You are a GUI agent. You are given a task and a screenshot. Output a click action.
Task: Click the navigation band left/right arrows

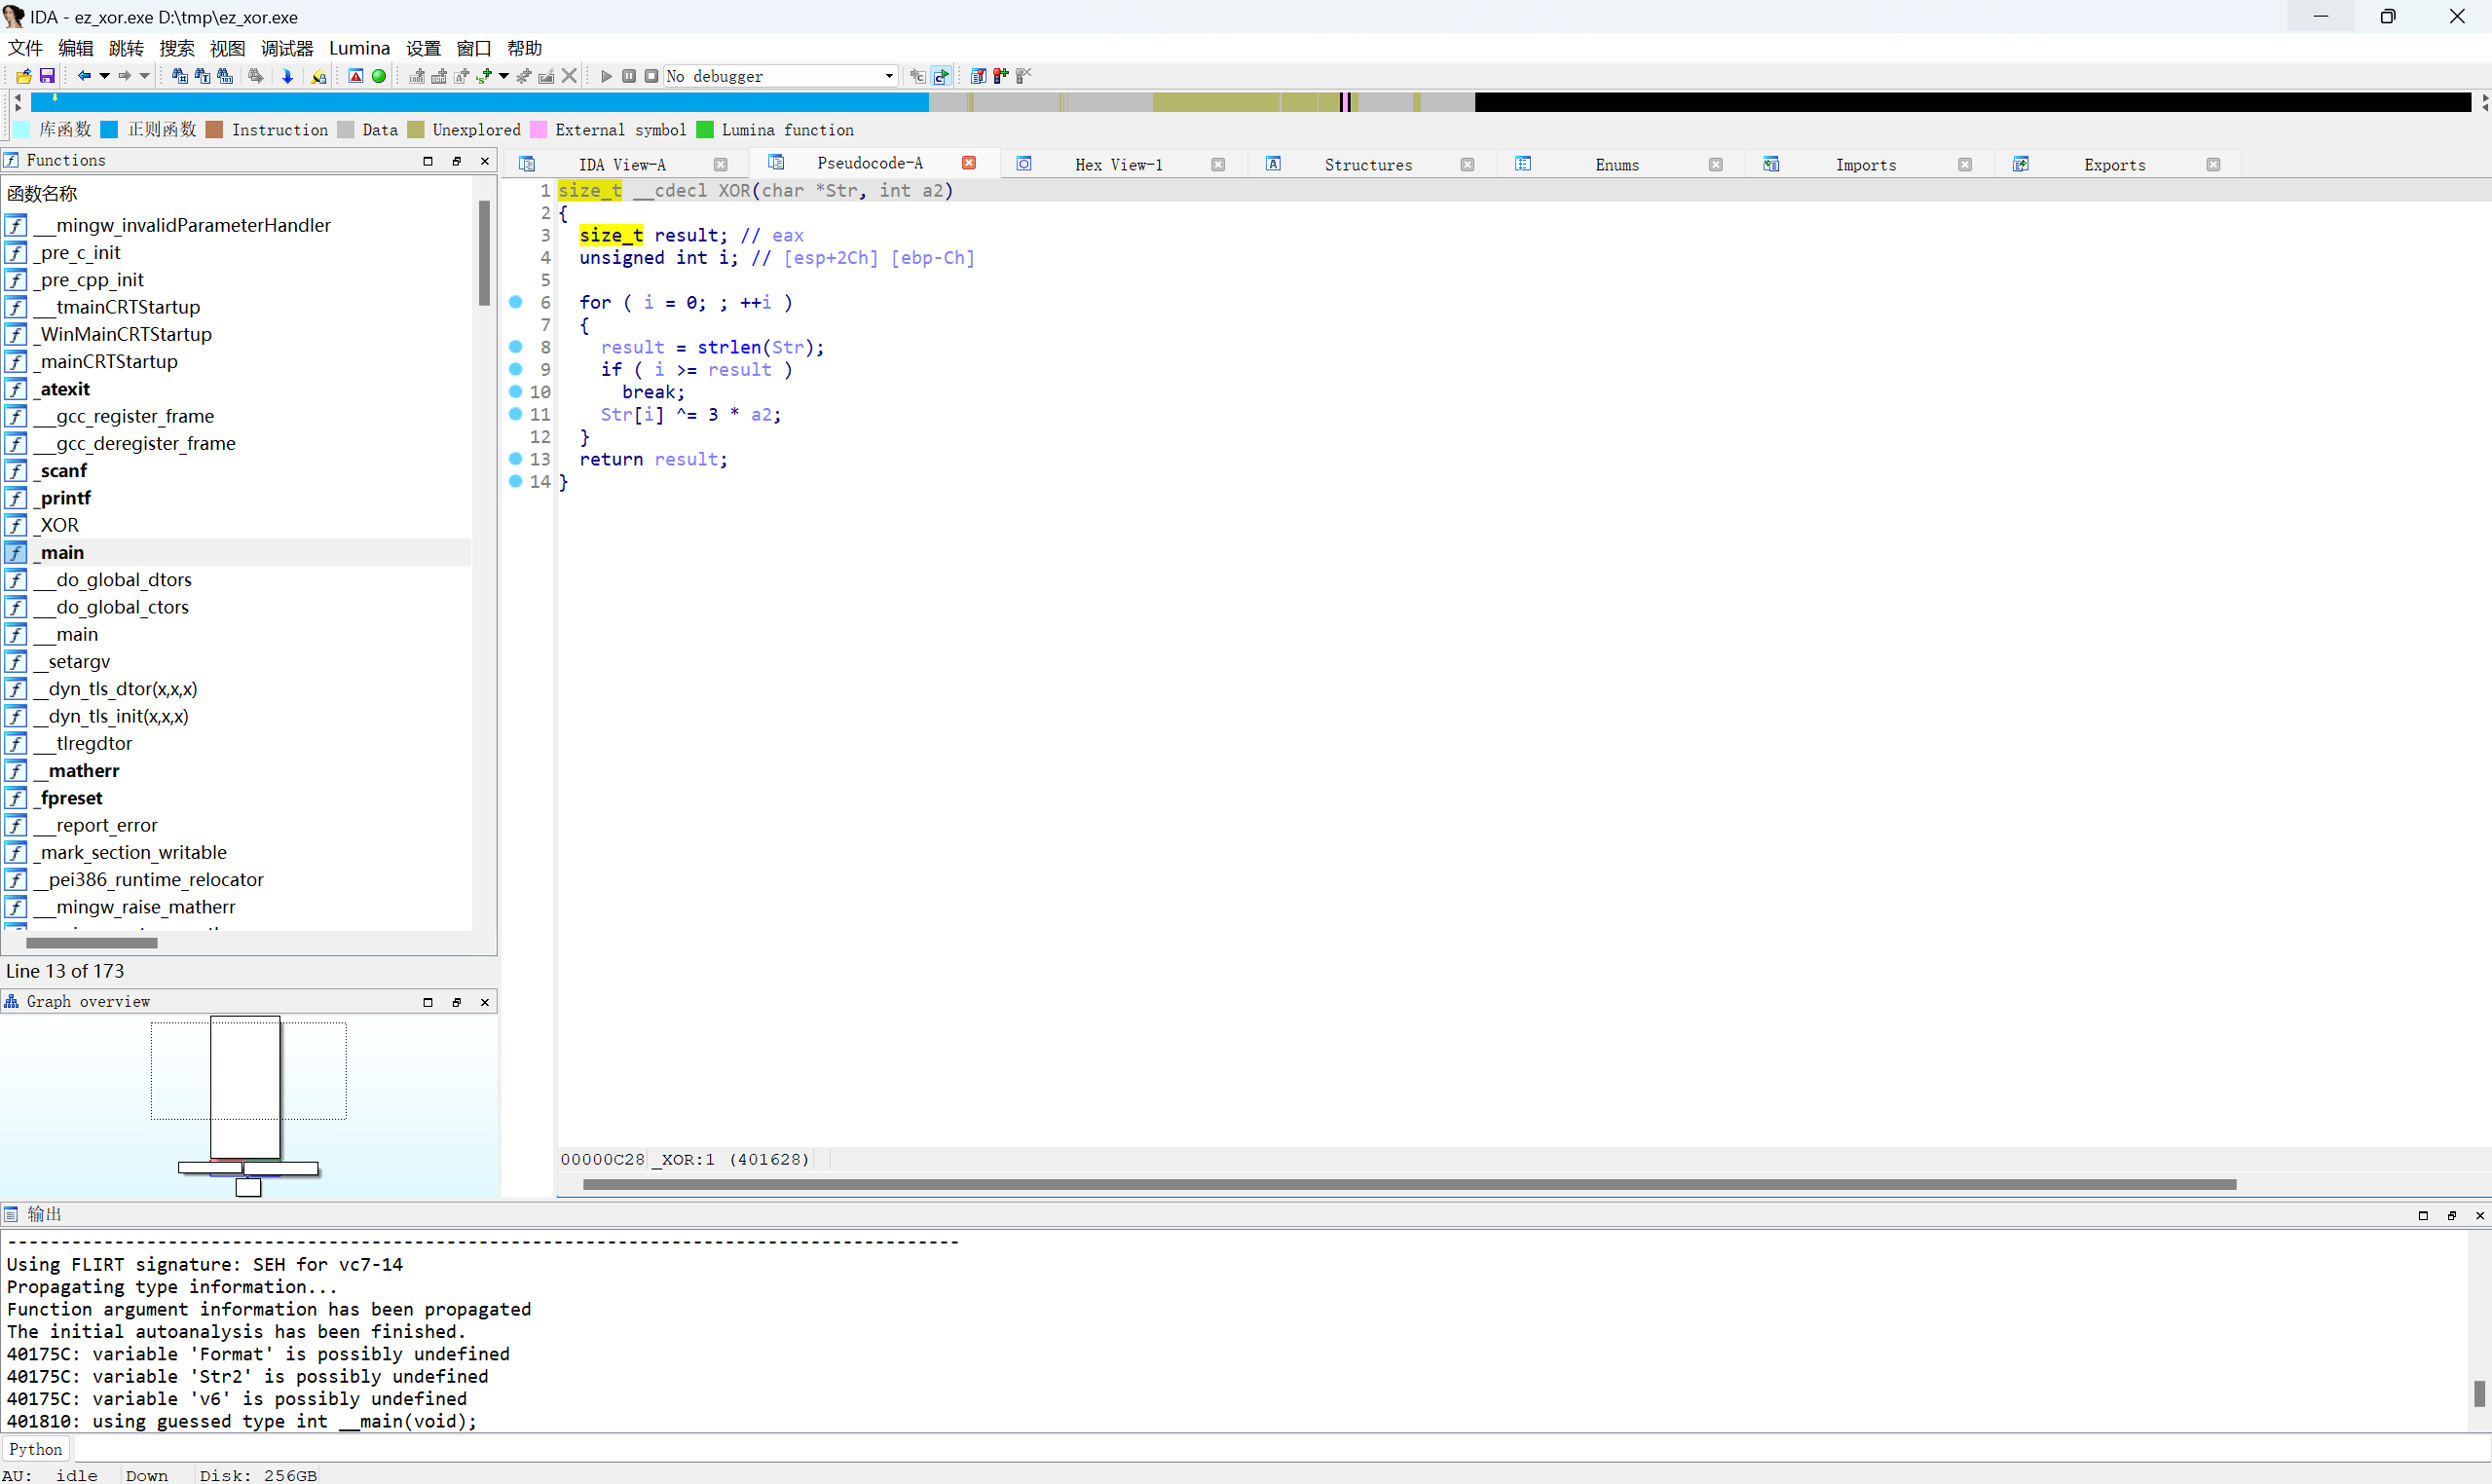click(x=18, y=102)
